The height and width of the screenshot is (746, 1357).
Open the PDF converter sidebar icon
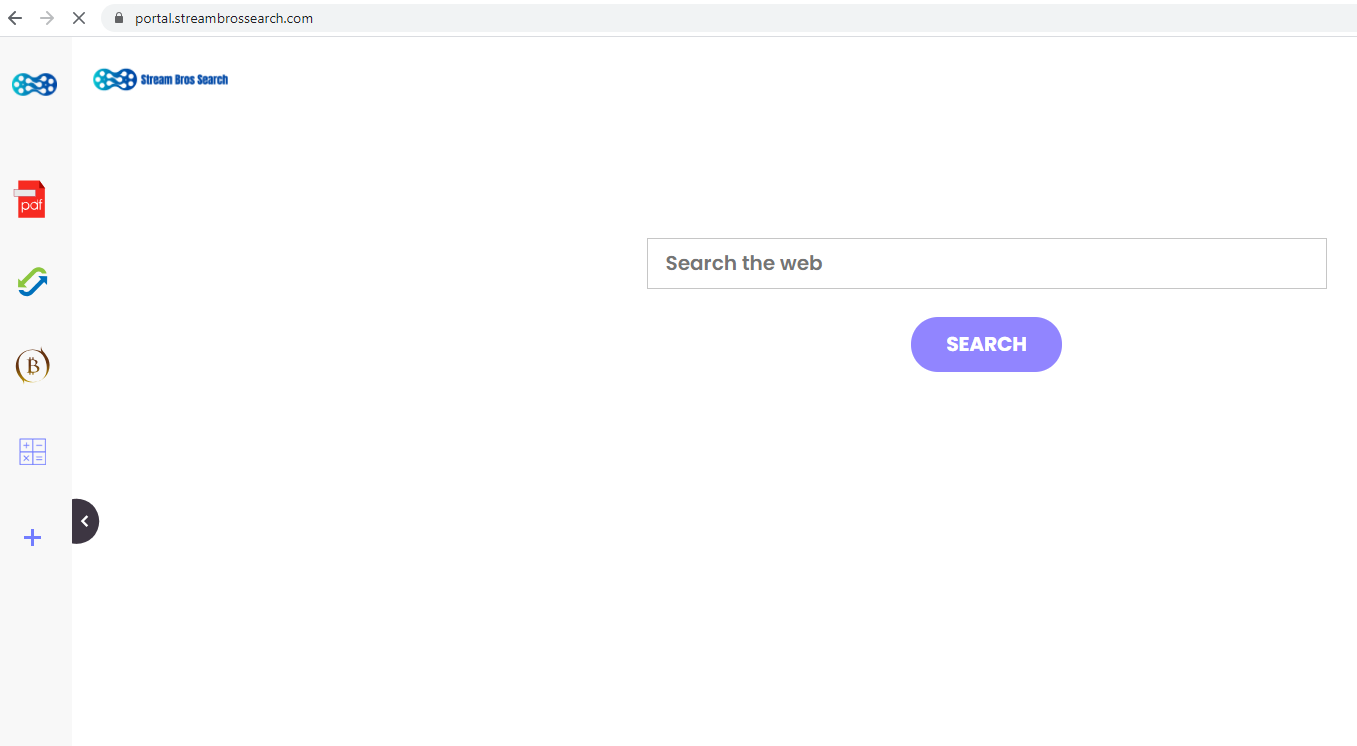tap(31, 199)
